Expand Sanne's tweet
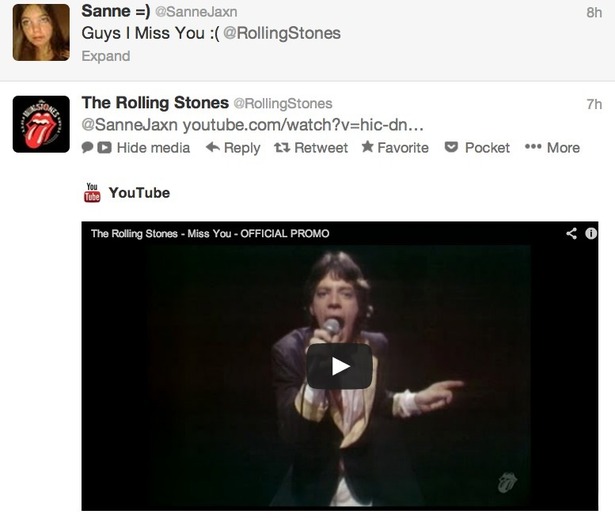 105,56
